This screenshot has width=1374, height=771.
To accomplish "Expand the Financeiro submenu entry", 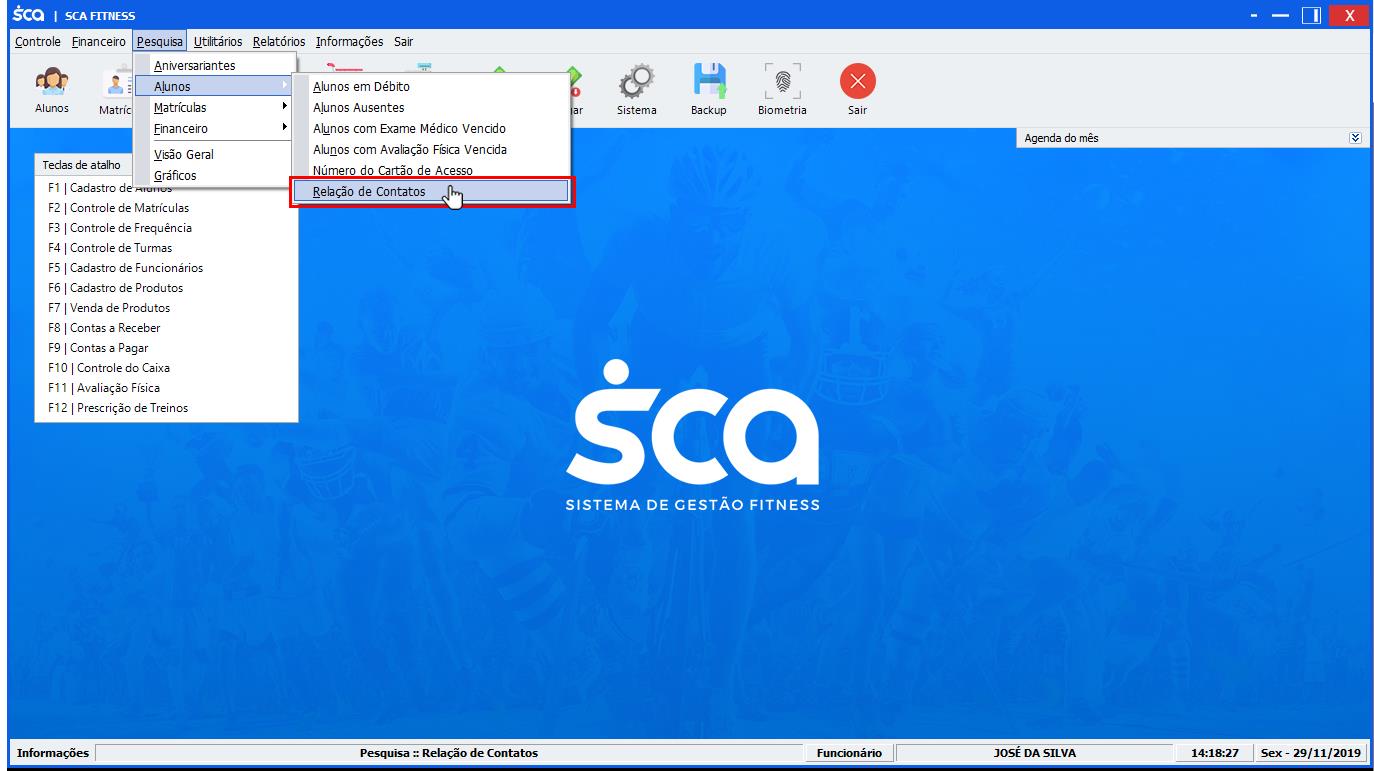I will (213, 128).
